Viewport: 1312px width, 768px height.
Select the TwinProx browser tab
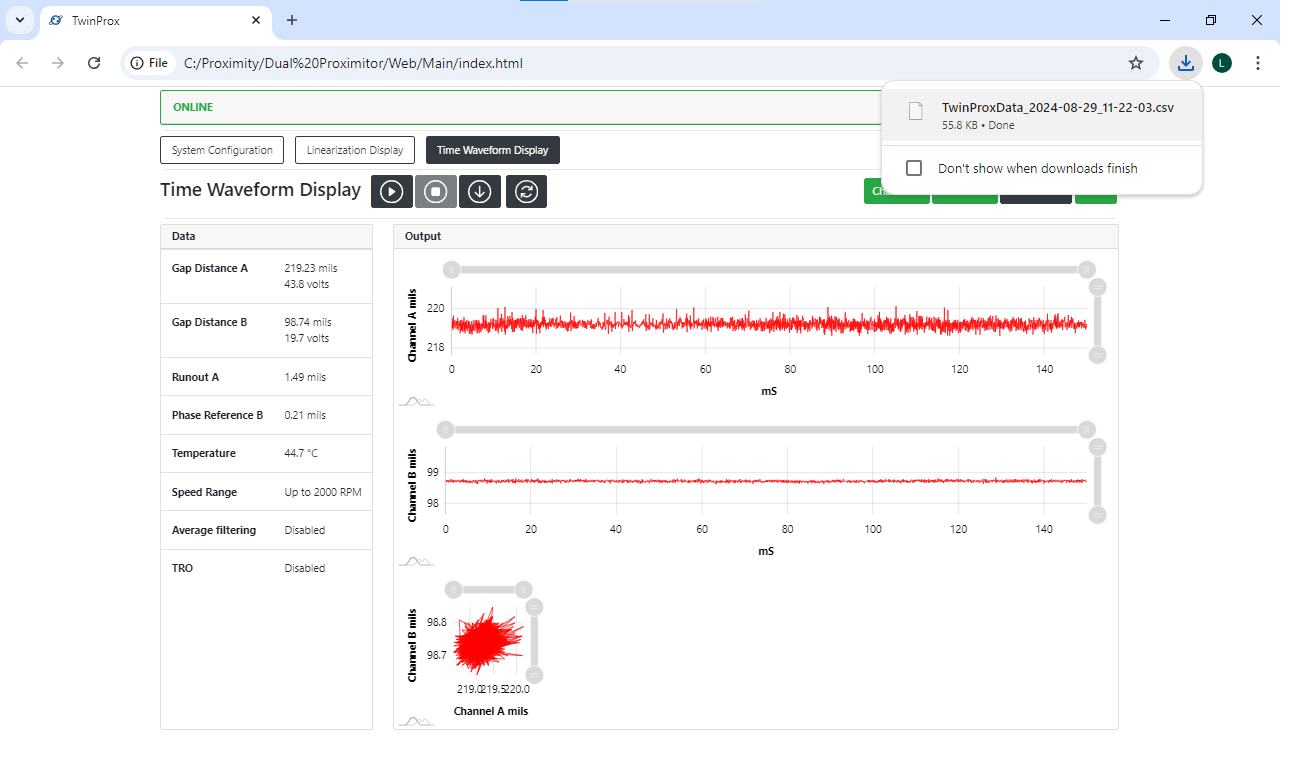pyautogui.click(x=155, y=20)
